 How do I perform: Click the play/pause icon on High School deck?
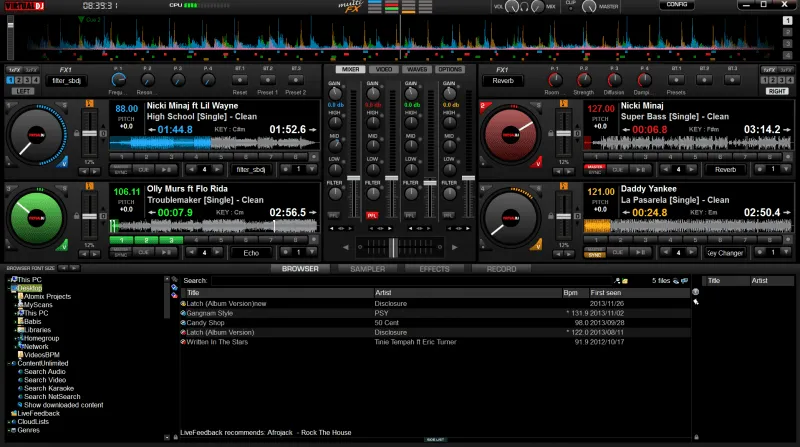tap(166, 169)
